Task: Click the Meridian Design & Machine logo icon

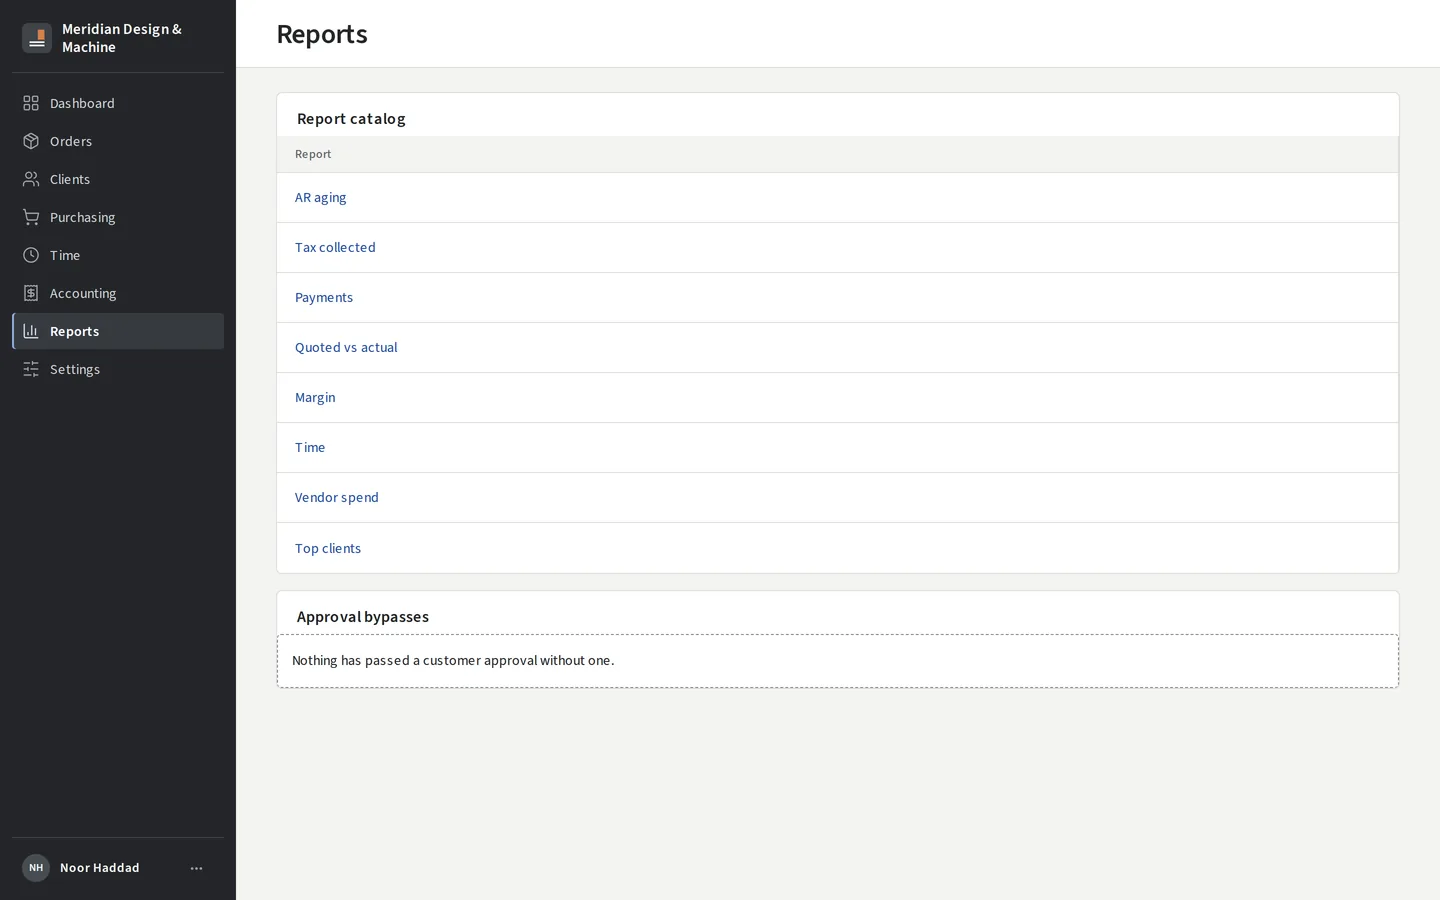Action: [37, 38]
